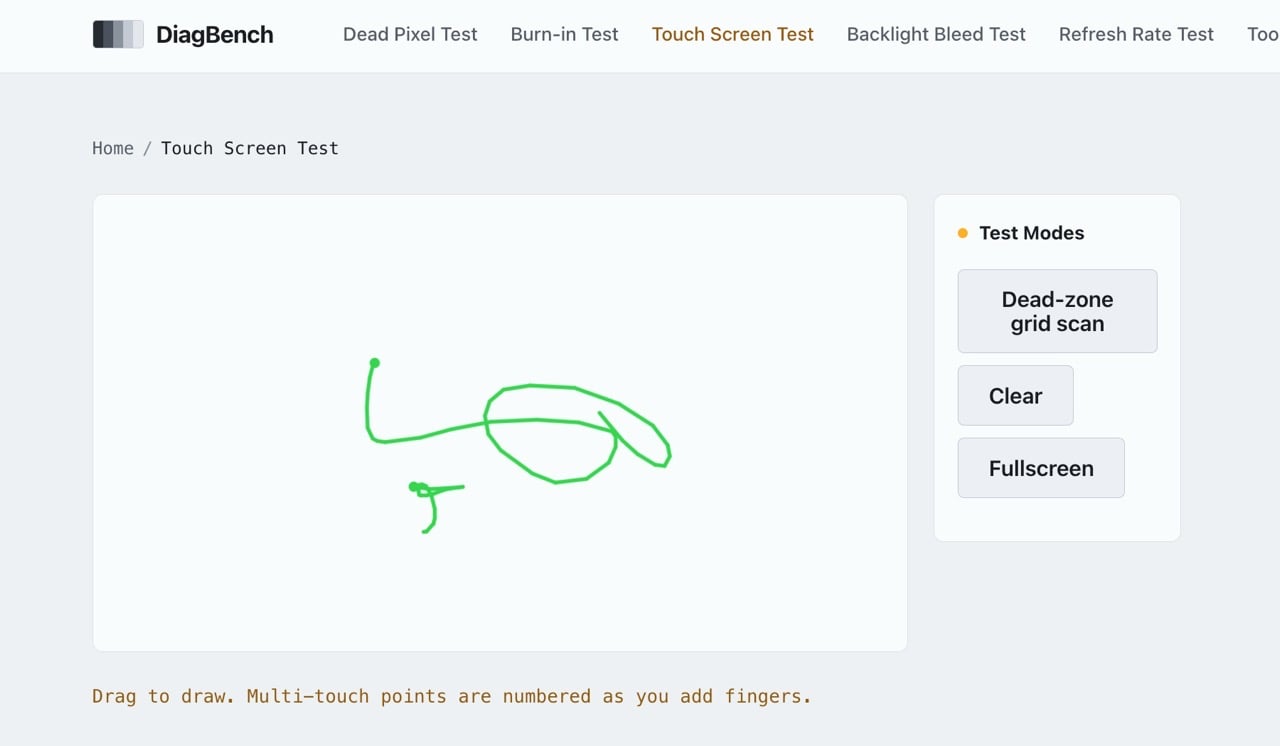Click the 'Drag to draw' instruction text
Image resolution: width=1280 pixels, height=746 pixels.
(452, 696)
